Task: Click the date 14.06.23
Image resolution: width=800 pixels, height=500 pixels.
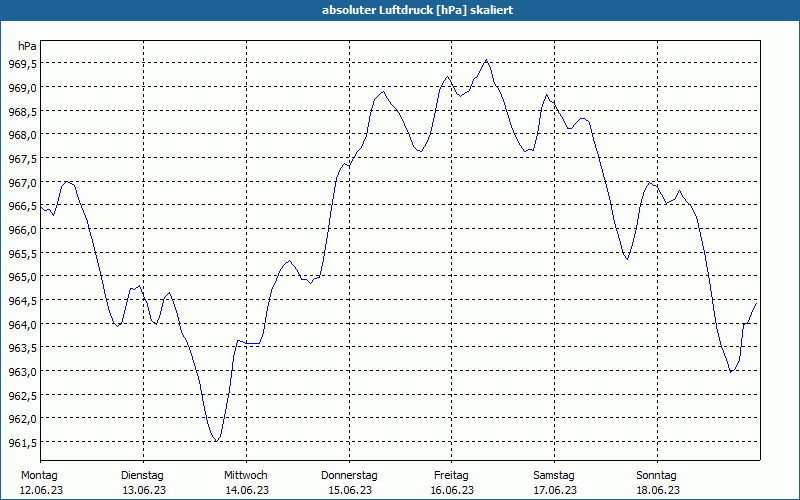Action: pyautogui.click(x=247, y=490)
